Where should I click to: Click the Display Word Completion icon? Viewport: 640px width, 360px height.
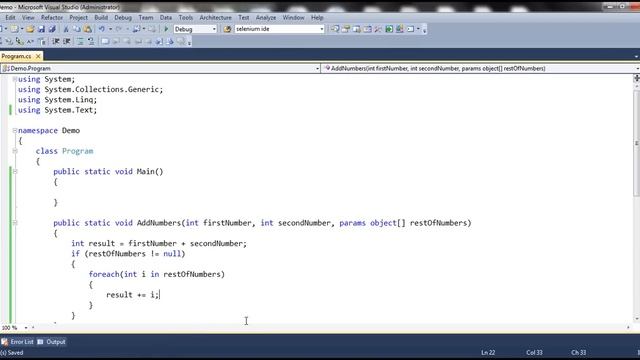[x=31, y=41]
